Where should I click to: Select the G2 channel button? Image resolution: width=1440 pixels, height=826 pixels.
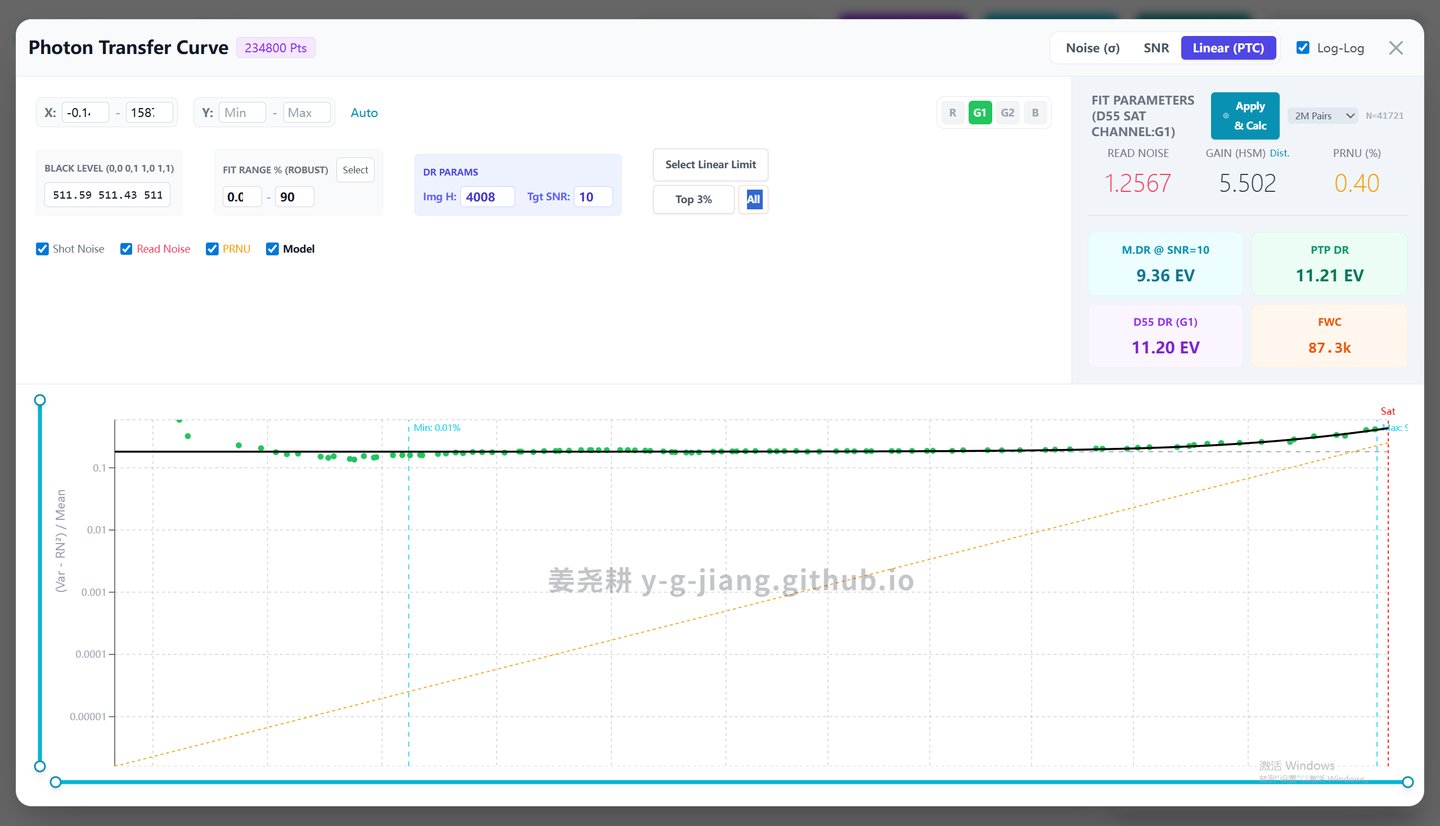coord(1008,113)
